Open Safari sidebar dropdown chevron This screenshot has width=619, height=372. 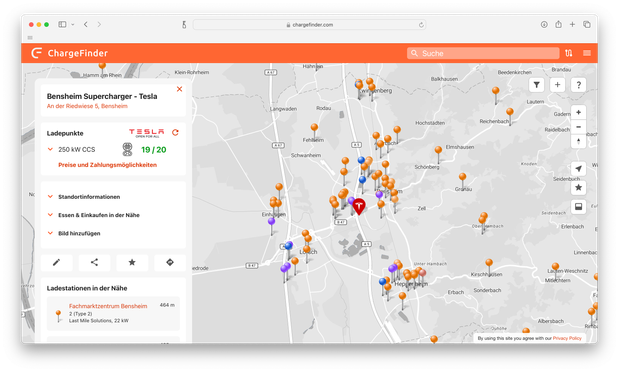pos(73,24)
